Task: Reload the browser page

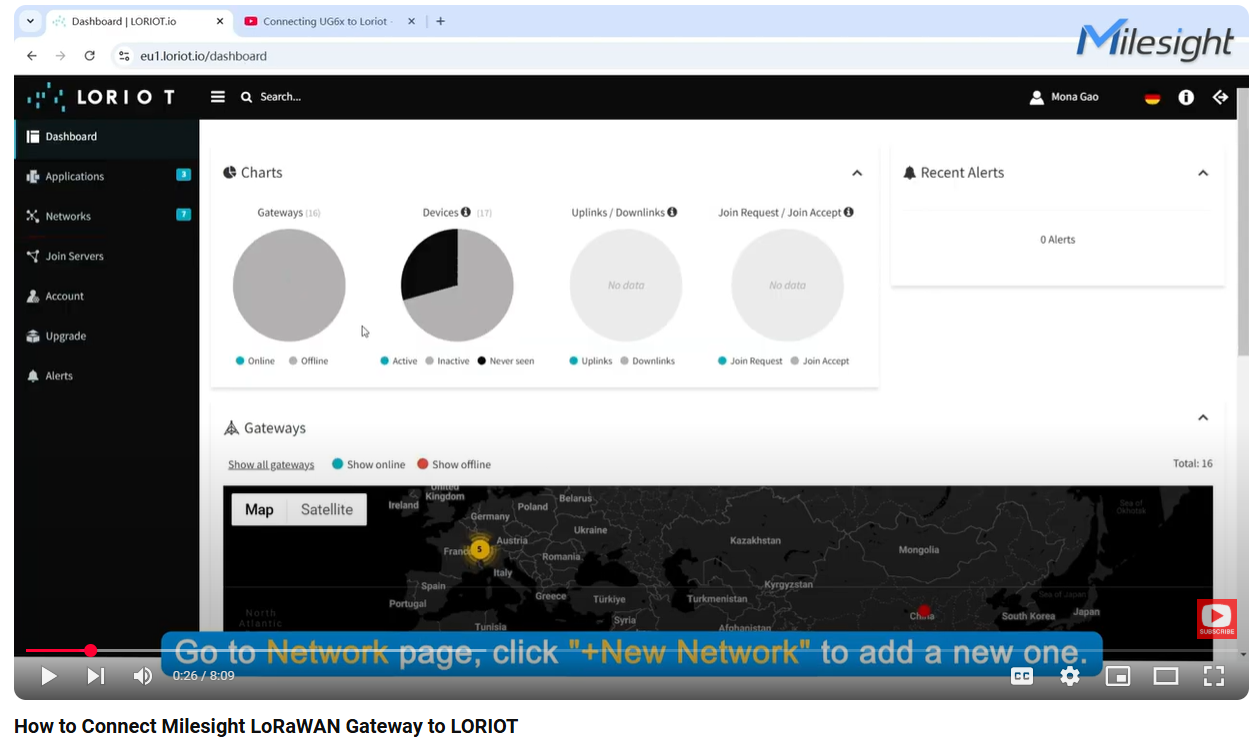Action: click(89, 56)
